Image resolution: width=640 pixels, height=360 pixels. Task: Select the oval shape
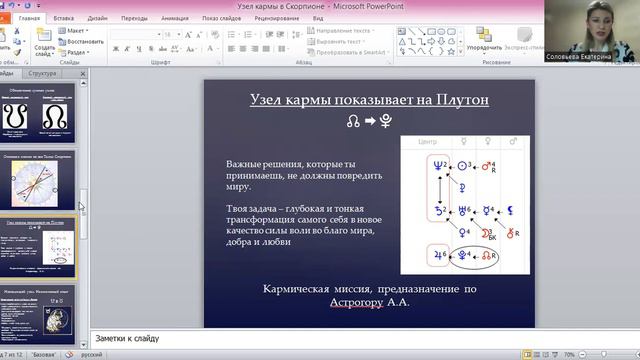coord(441,31)
